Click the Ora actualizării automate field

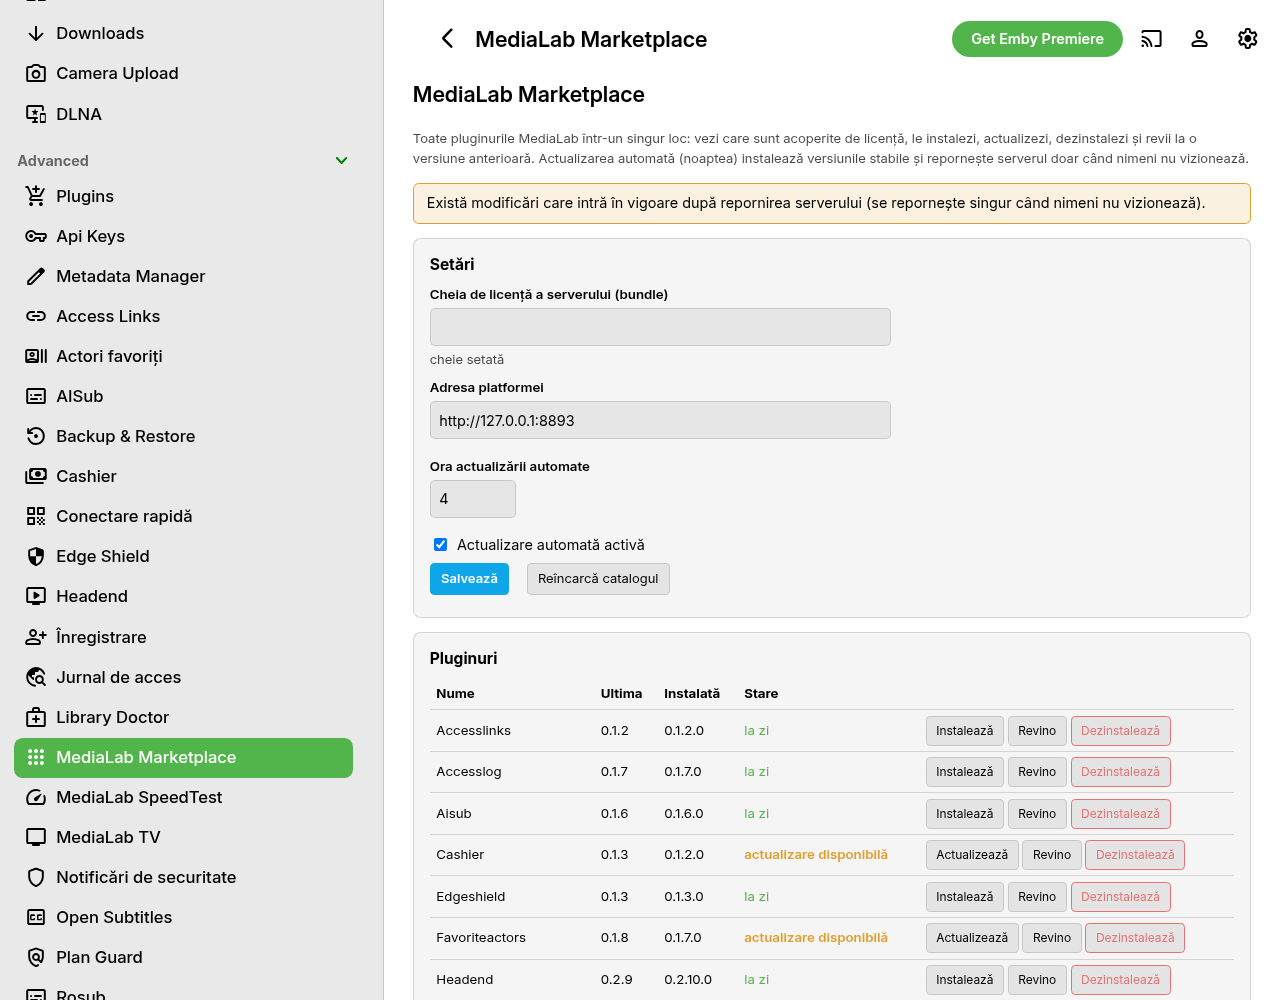tap(473, 499)
